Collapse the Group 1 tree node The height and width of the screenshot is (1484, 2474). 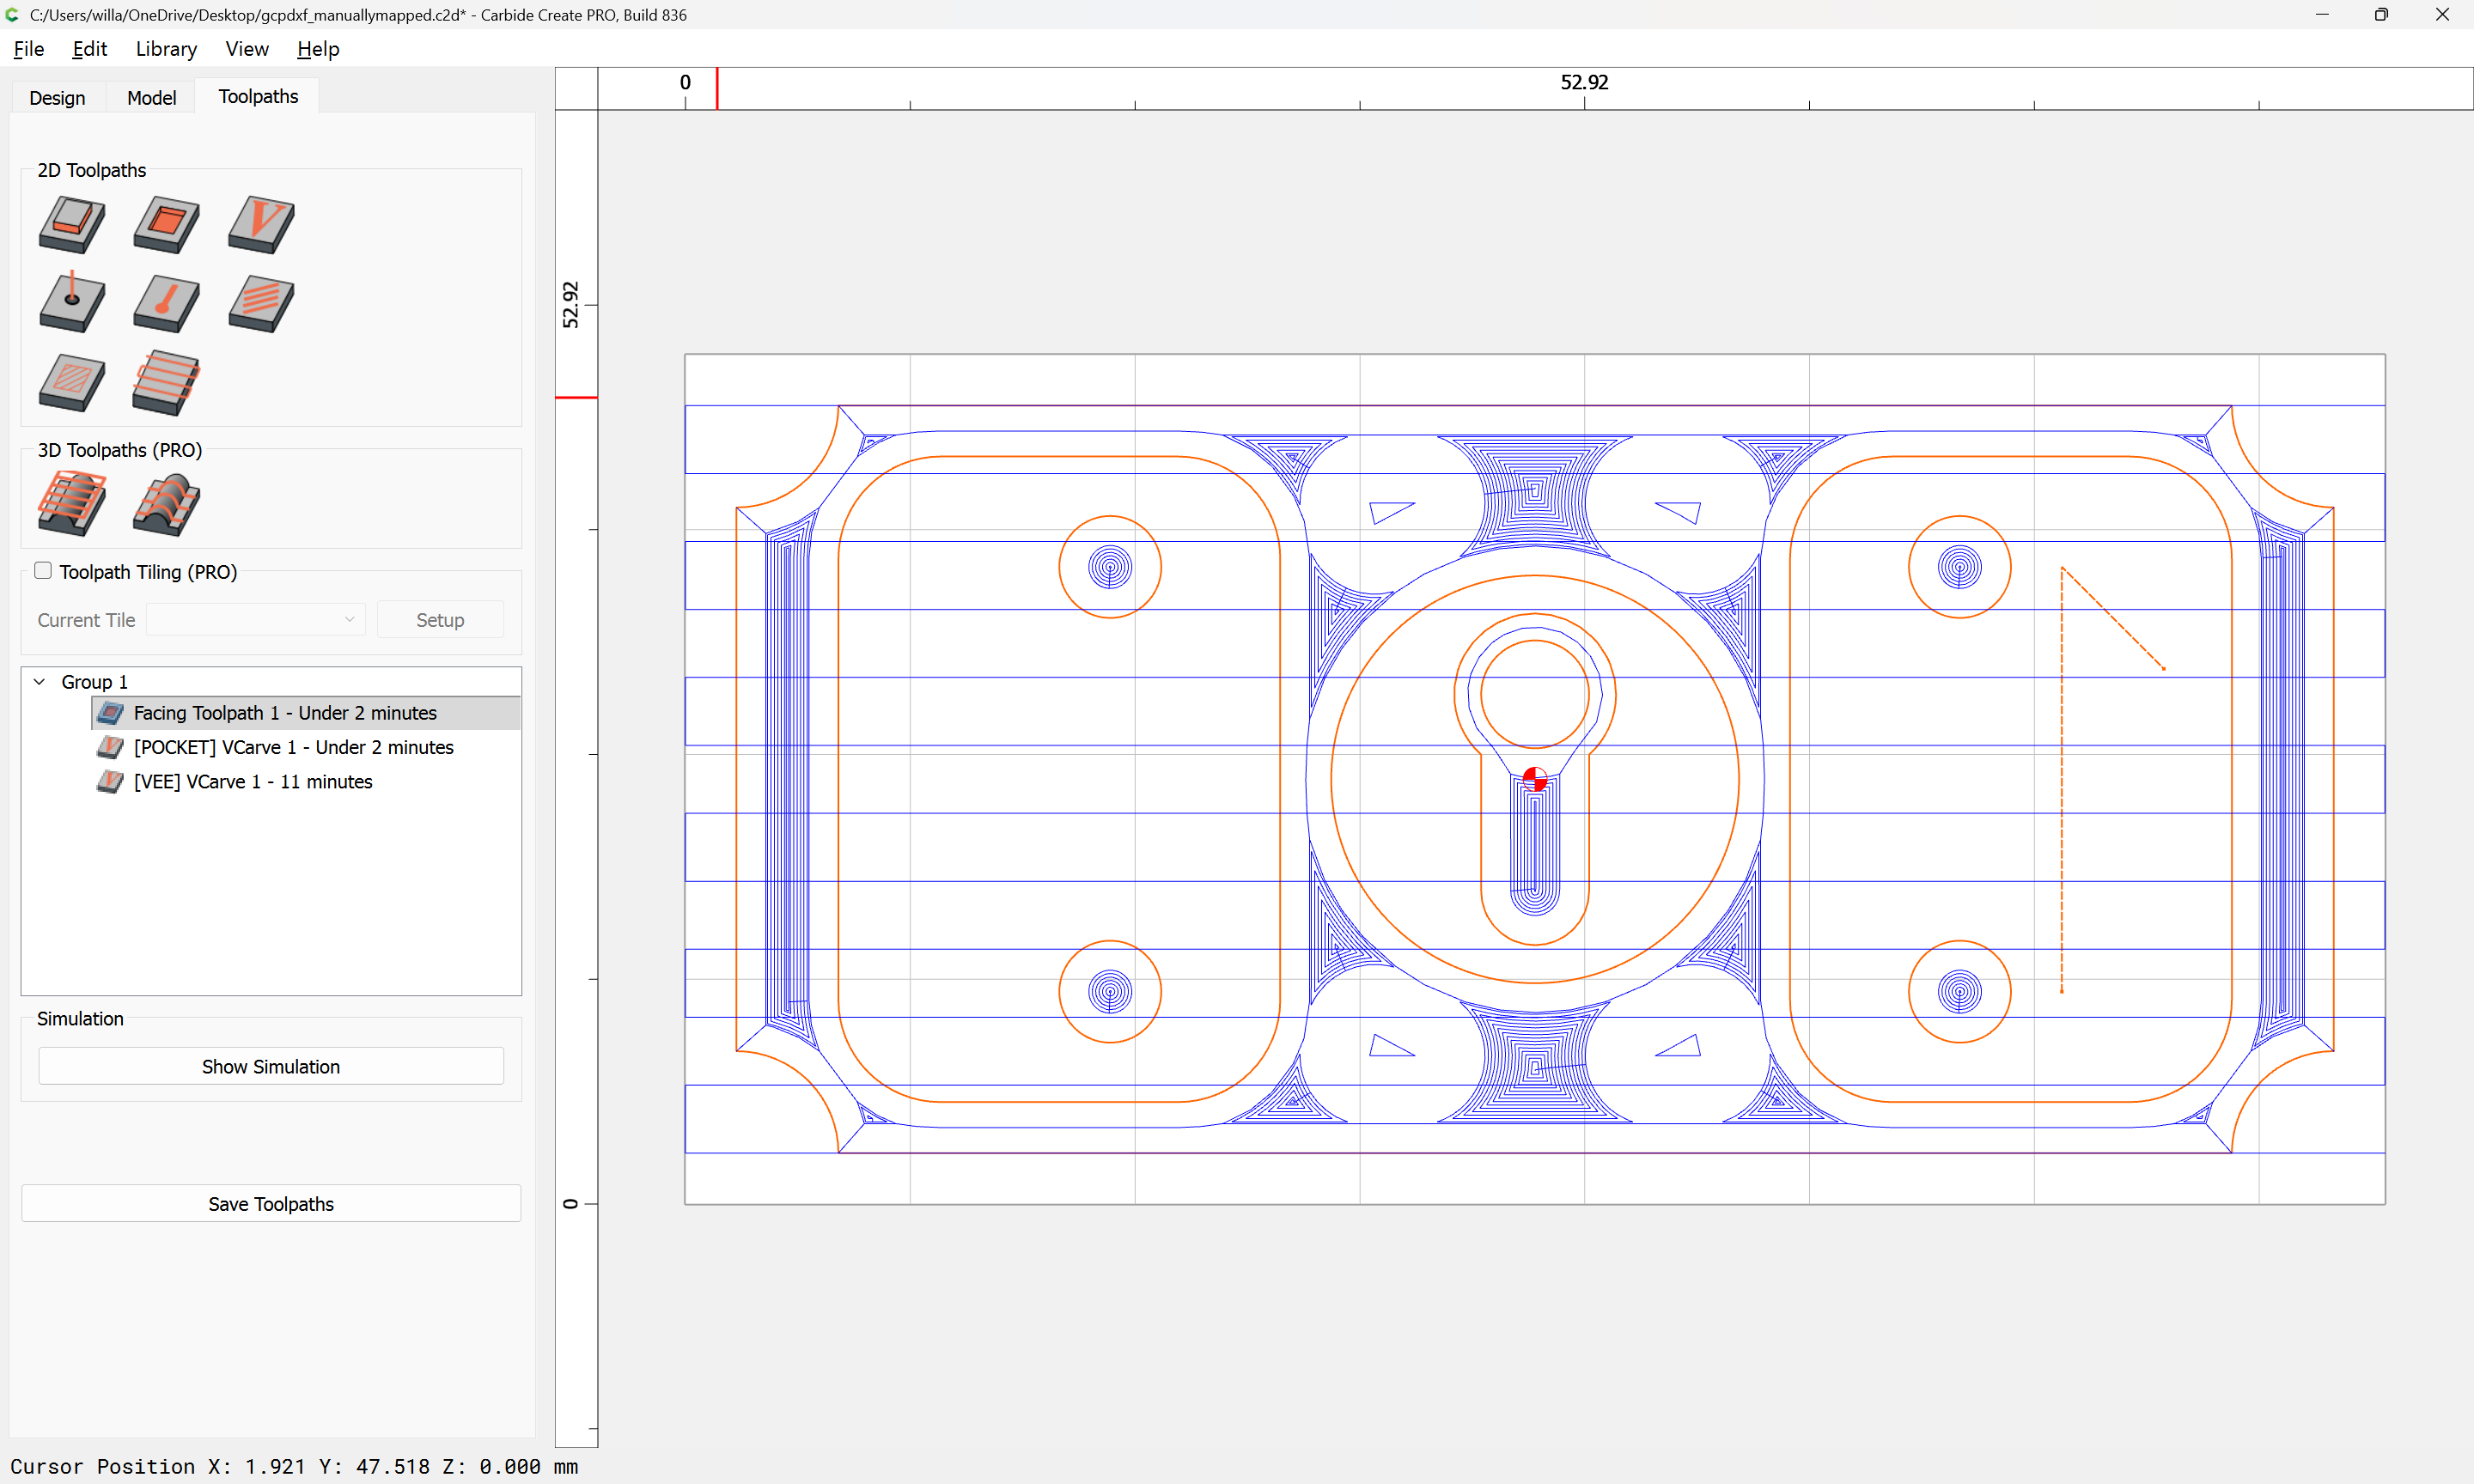[40, 682]
